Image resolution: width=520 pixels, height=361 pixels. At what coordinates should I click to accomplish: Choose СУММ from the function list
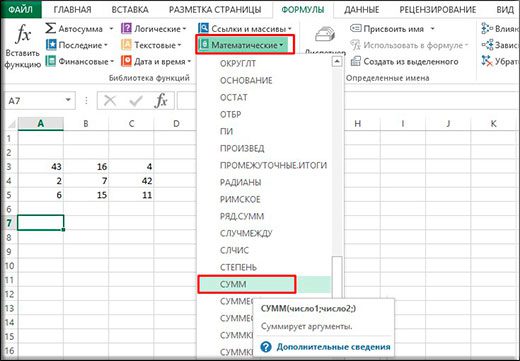pyautogui.click(x=246, y=284)
